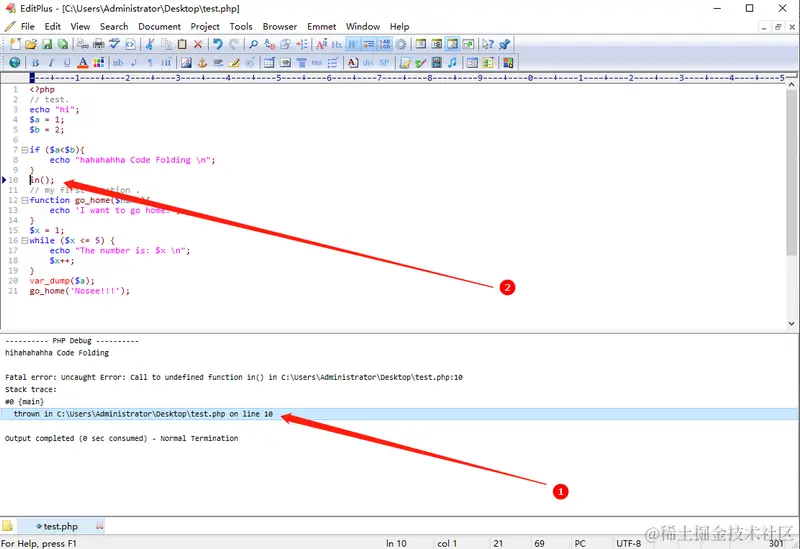
Task: Click the Print icon
Action: [x=99, y=44]
